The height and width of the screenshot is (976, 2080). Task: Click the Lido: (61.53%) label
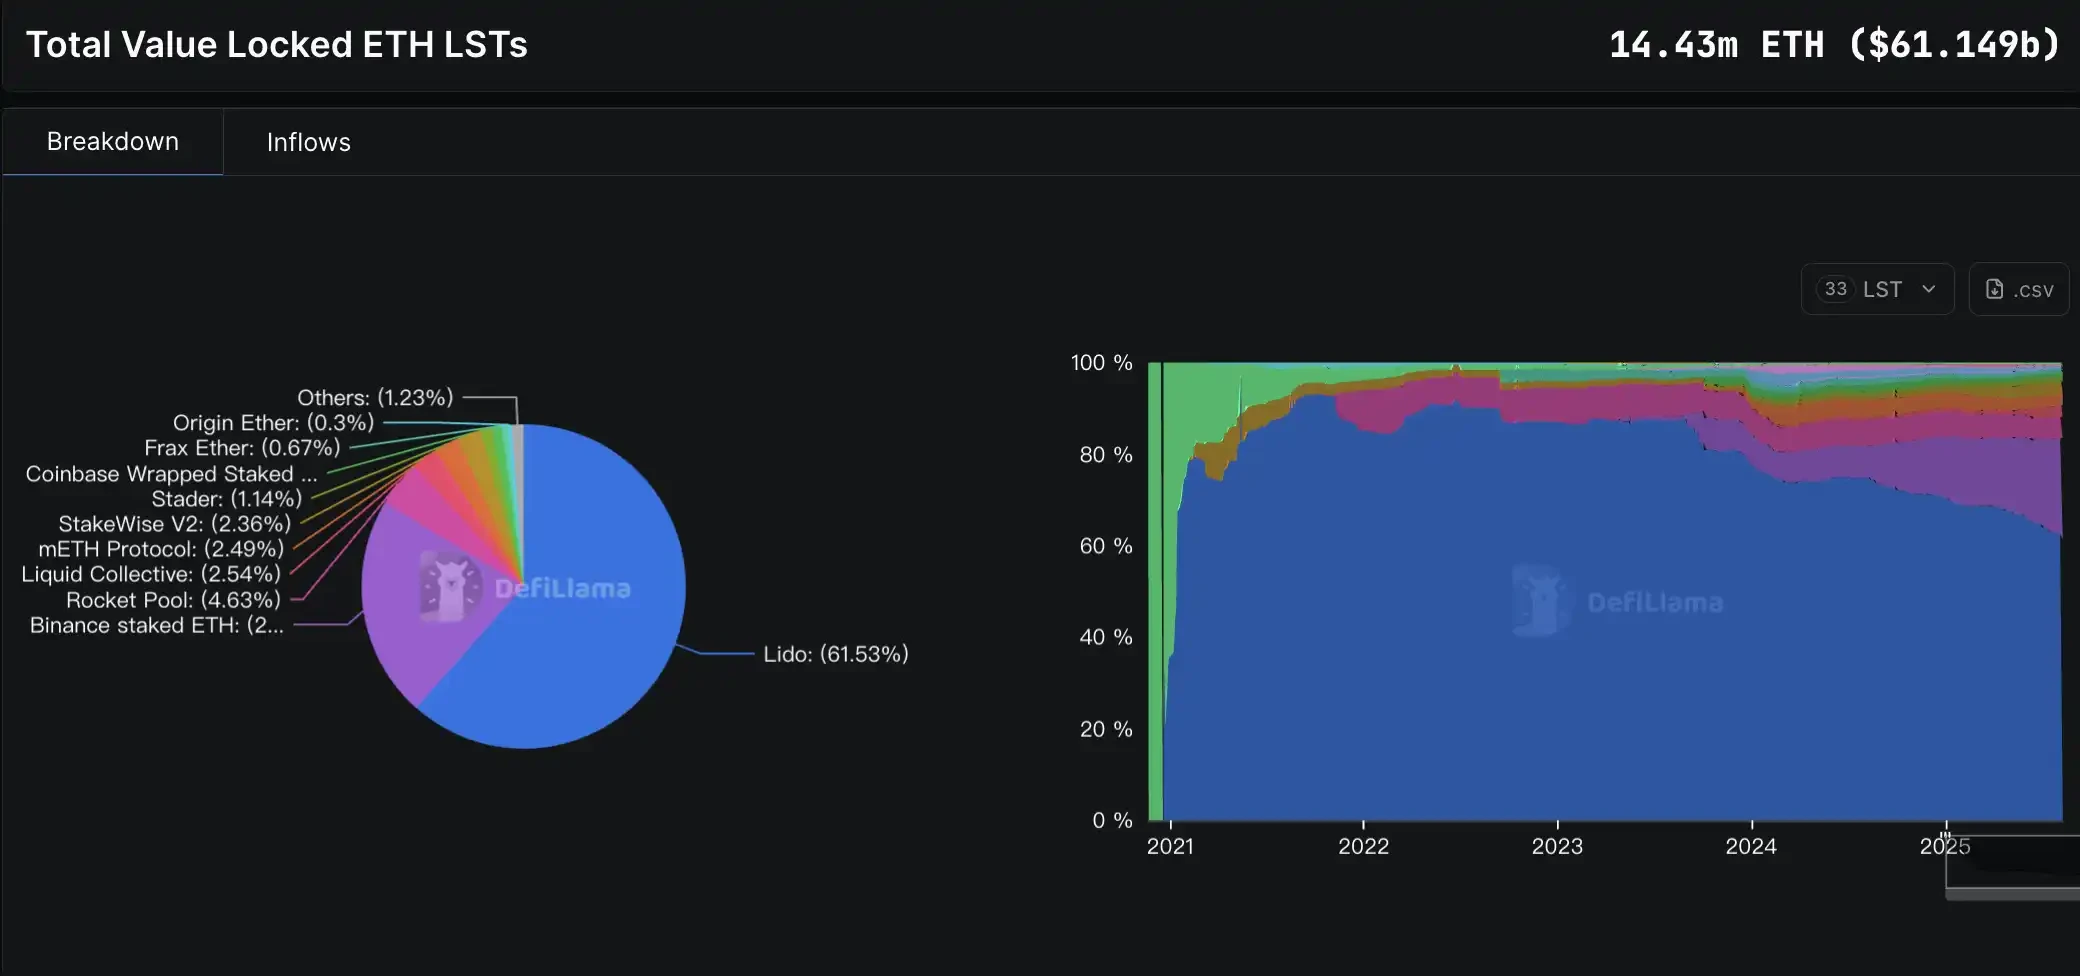836,654
